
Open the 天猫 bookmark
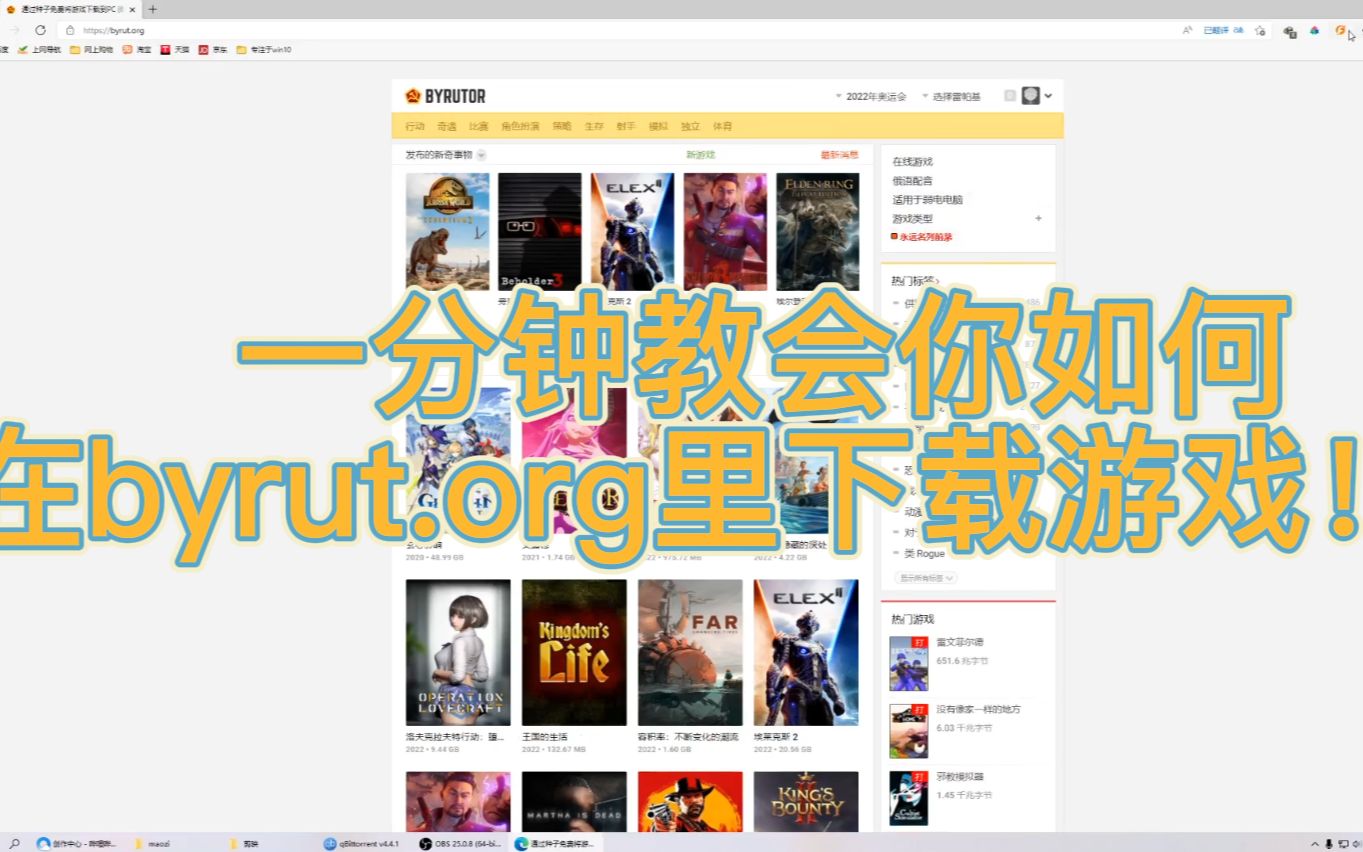(x=175, y=49)
